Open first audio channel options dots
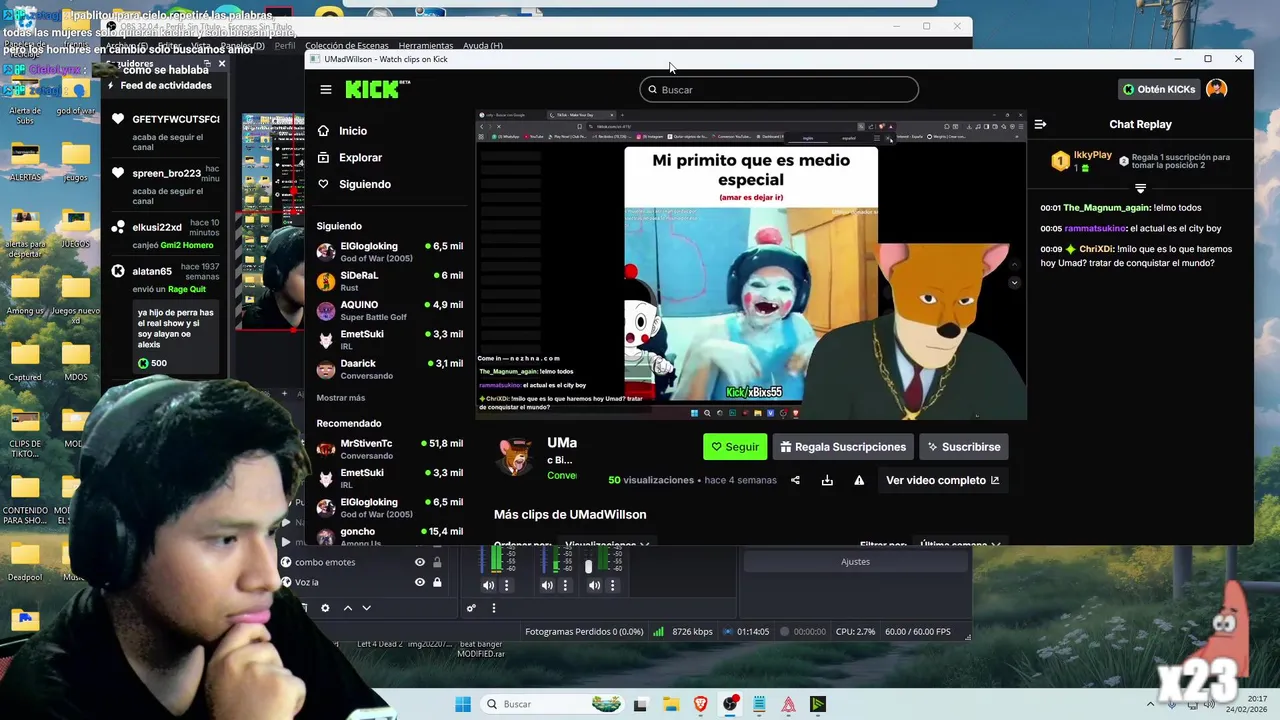 coord(506,586)
